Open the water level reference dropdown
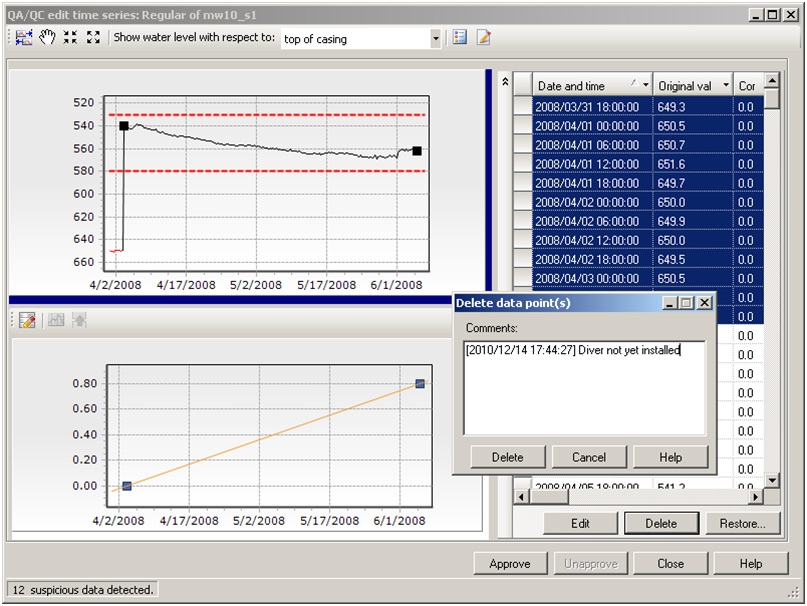 tap(435, 39)
